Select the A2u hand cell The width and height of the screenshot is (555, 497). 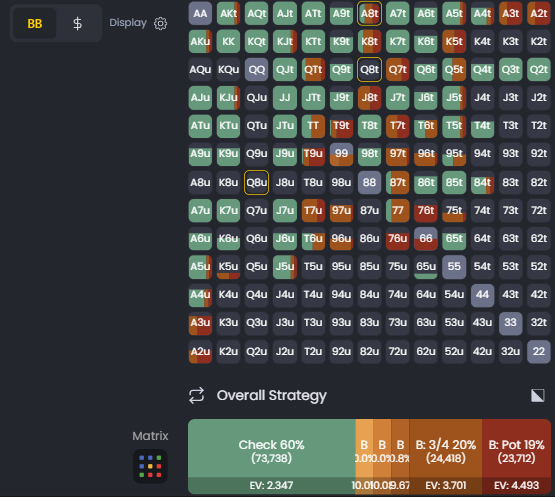point(200,351)
